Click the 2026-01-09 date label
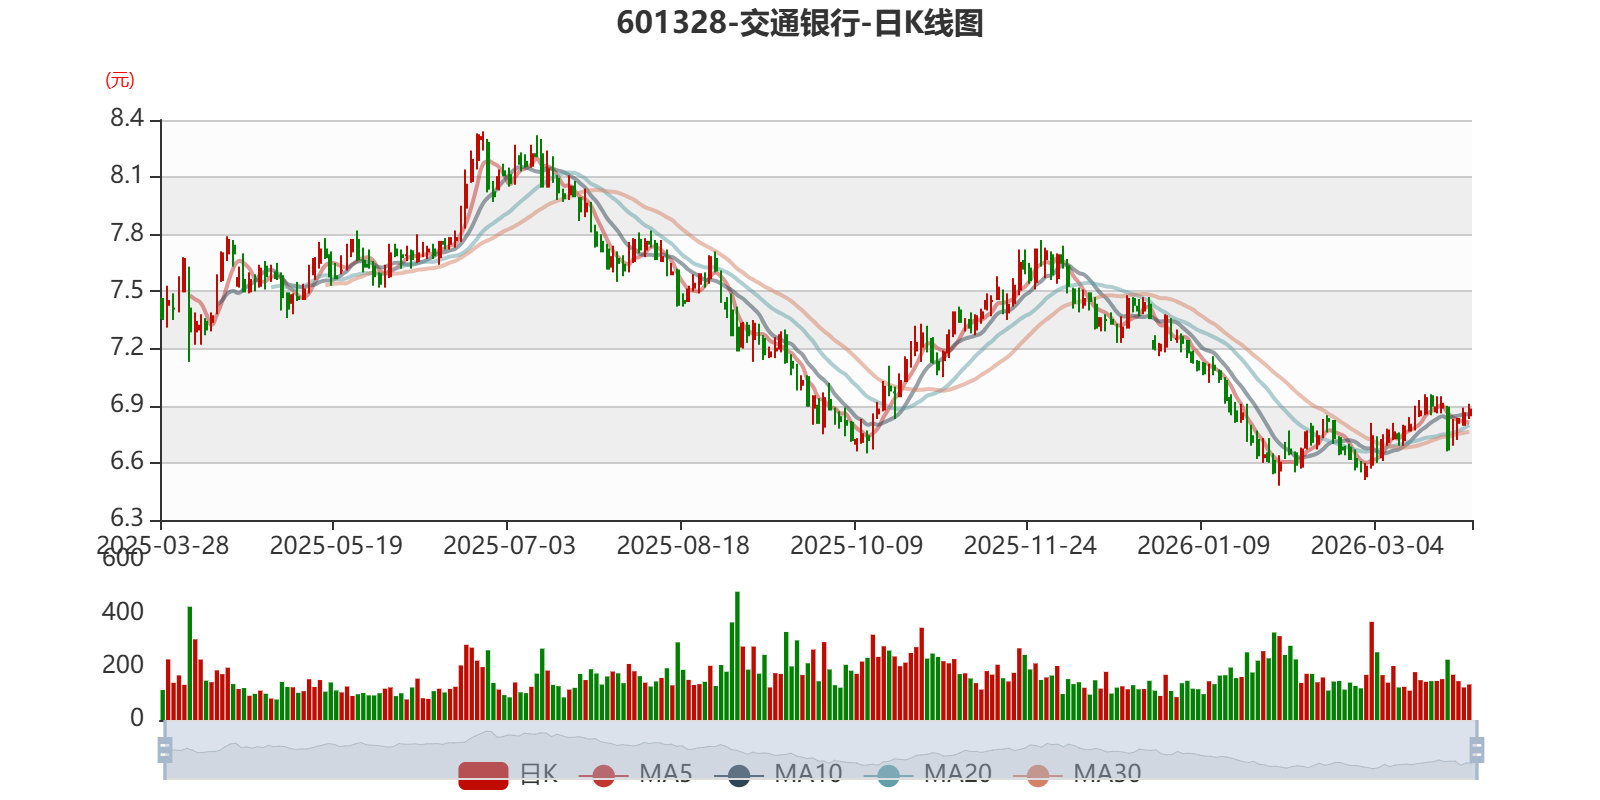Image resolution: width=1600 pixels, height=800 pixels. [x=1203, y=546]
